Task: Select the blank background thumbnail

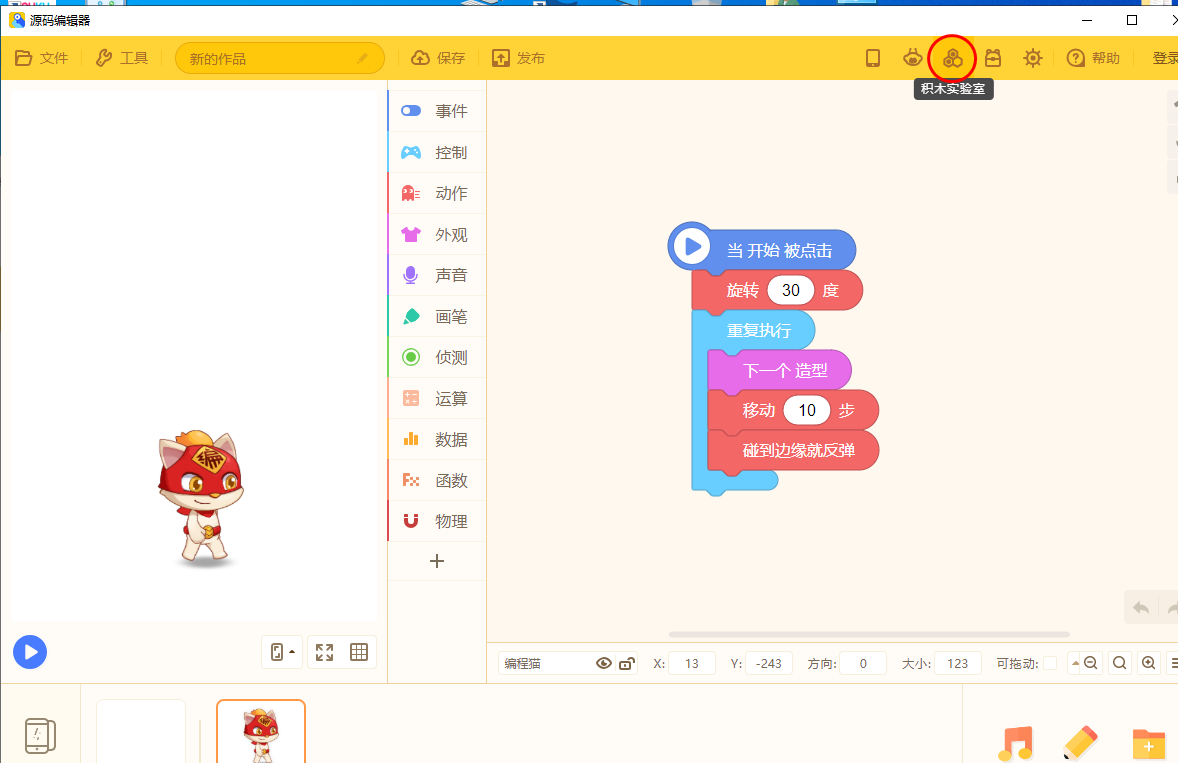Action: [140, 731]
